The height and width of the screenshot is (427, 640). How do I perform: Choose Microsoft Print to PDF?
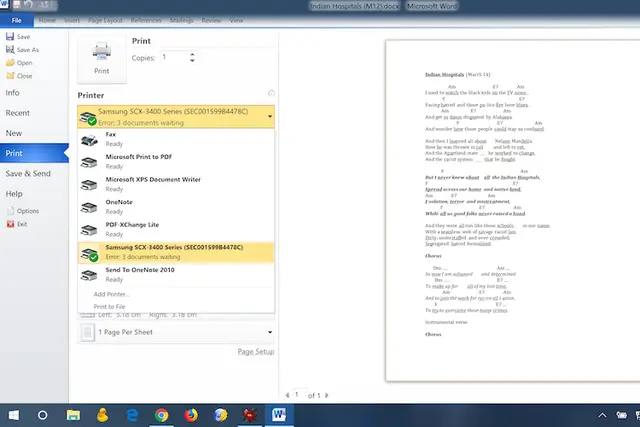tap(176, 162)
